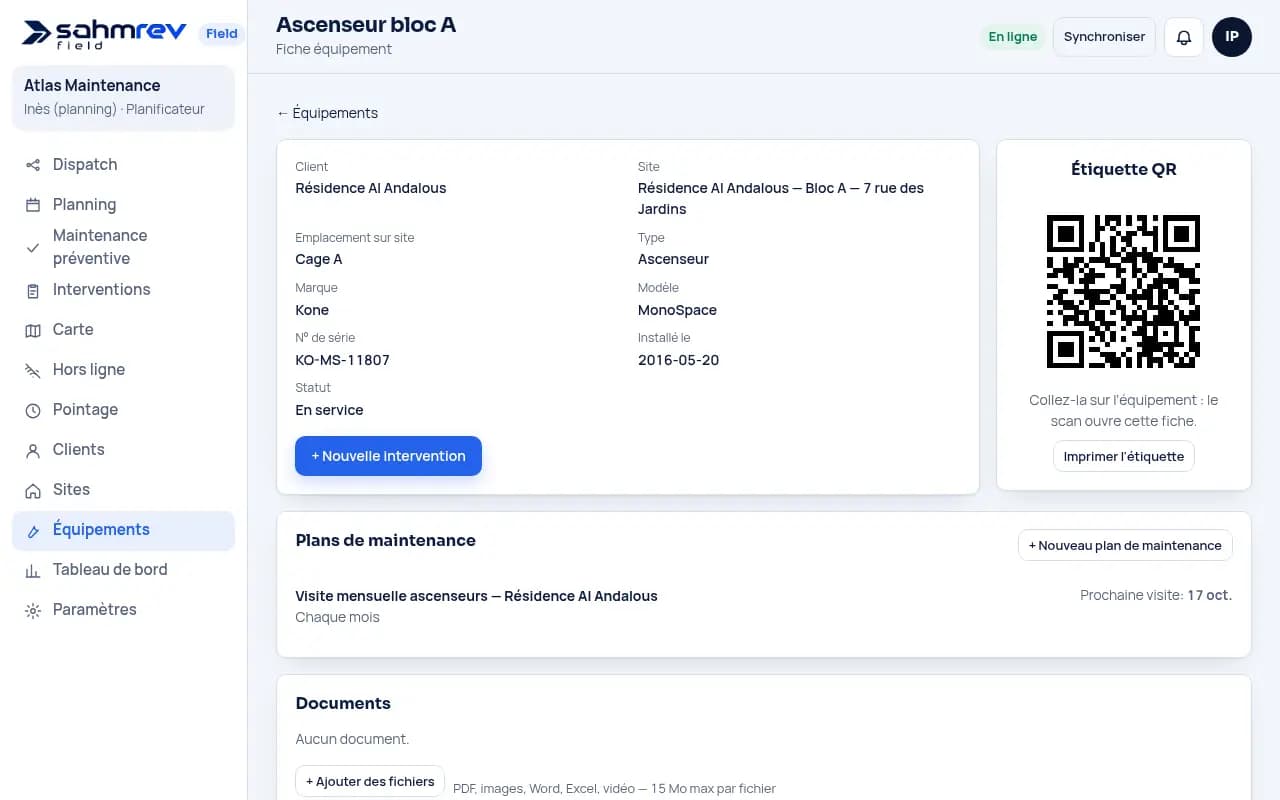Click serial number KO-MS-11807
This screenshot has height=800, width=1280.
pos(342,360)
